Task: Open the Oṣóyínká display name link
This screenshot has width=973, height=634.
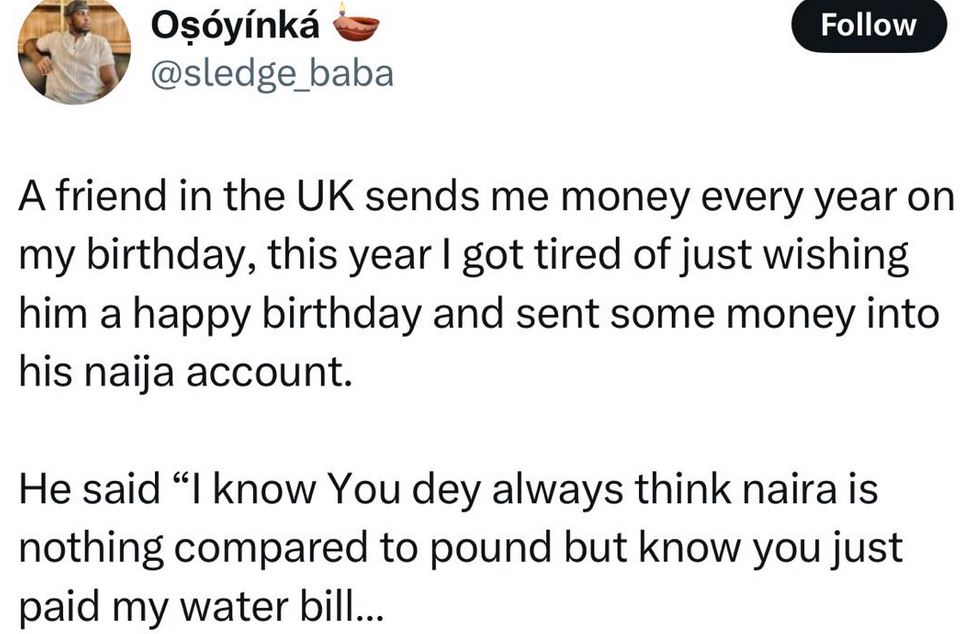Action: (x=236, y=26)
